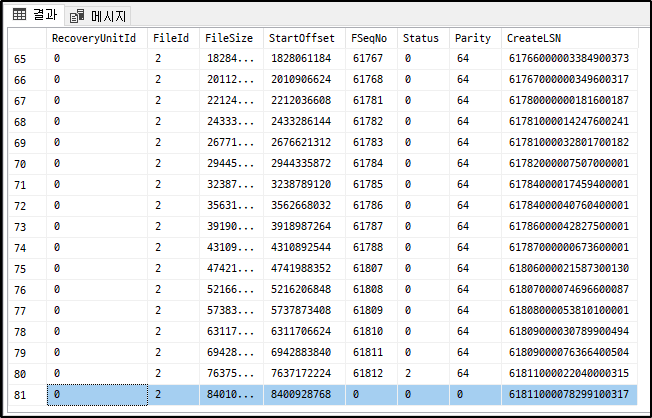This screenshot has height=418, width=652.
Task: Click FileSize cell 24333...
Action: click(231, 121)
